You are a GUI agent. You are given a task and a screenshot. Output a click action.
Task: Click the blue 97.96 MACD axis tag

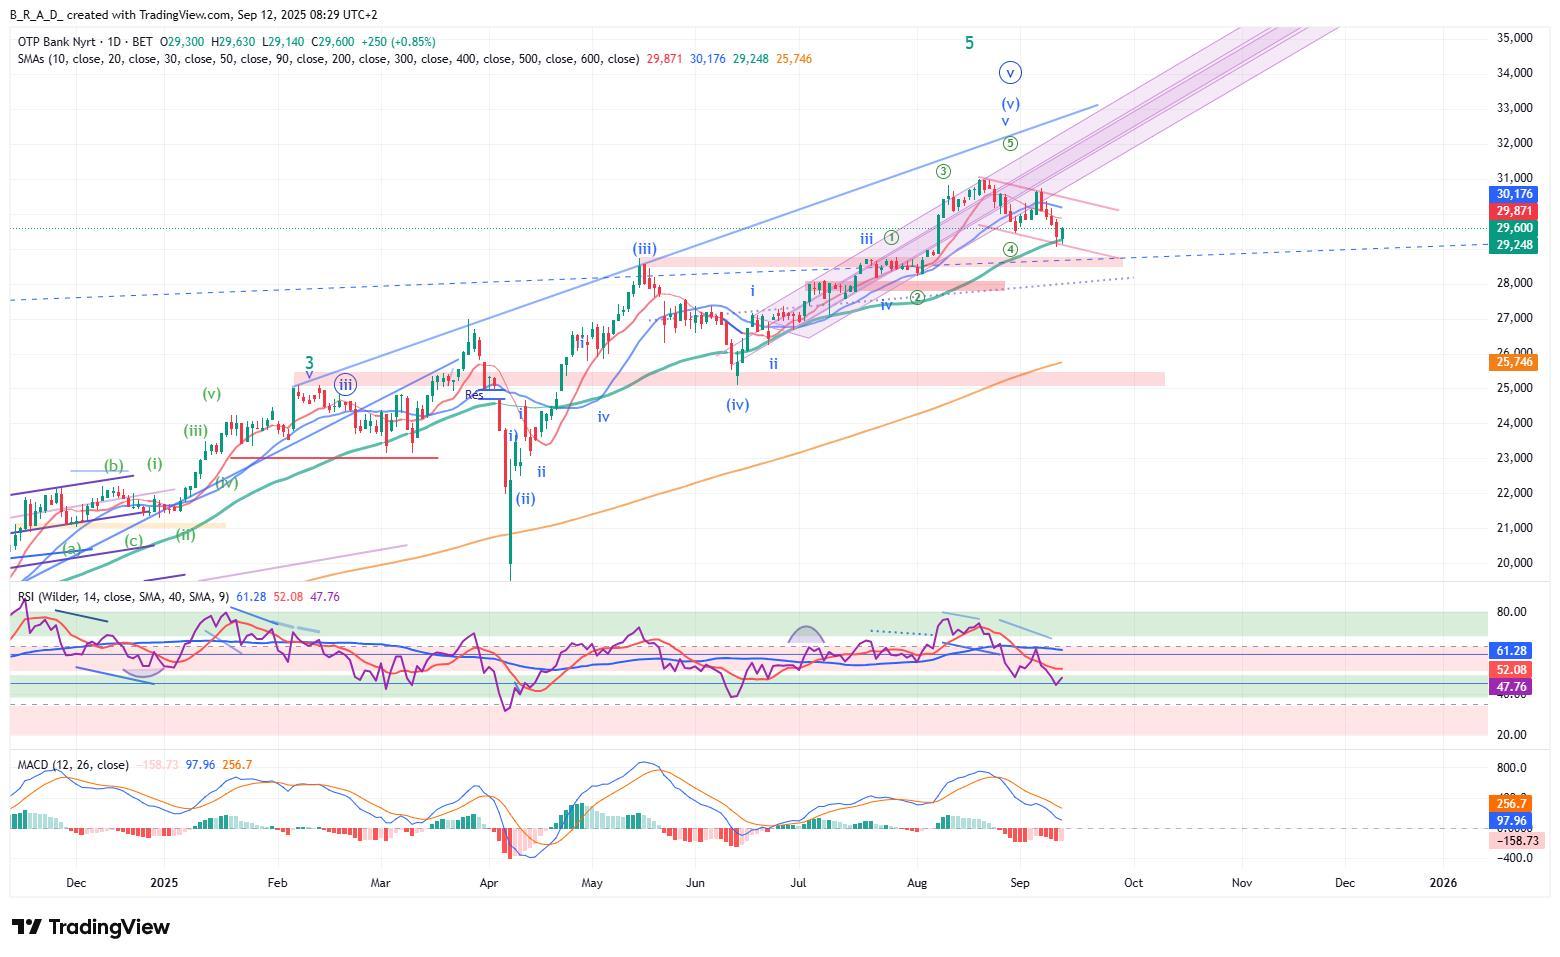(1511, 822)
